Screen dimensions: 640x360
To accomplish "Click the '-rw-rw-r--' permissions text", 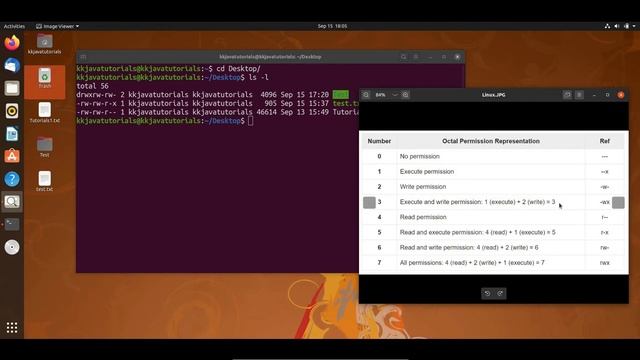I will 96,112.
